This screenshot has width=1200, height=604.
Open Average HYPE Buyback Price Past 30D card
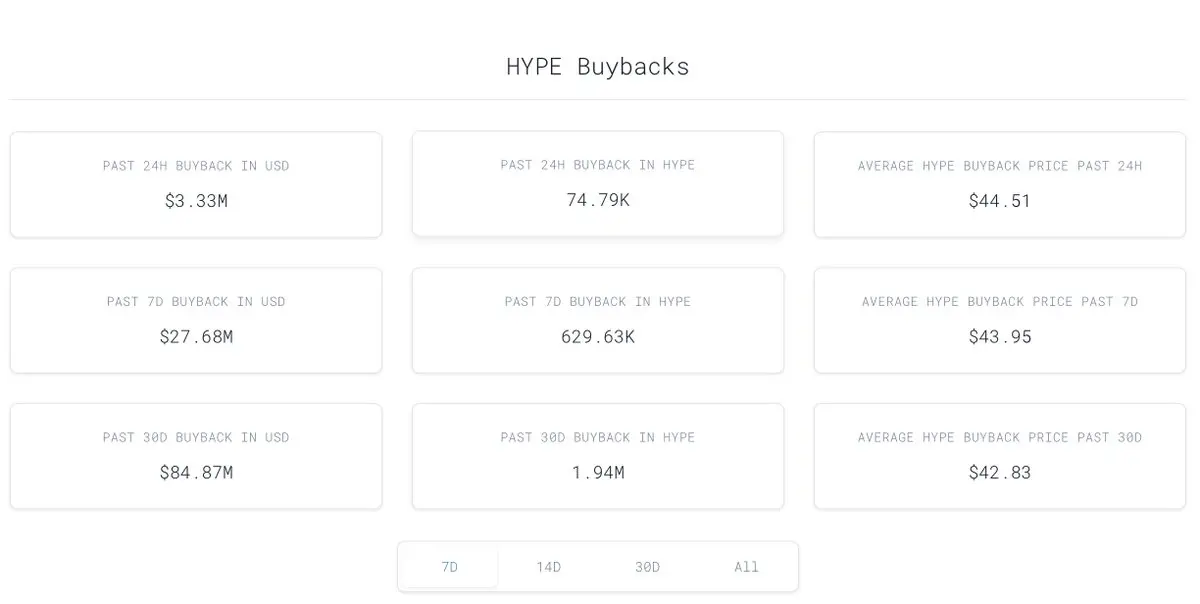coord(1000,457)
